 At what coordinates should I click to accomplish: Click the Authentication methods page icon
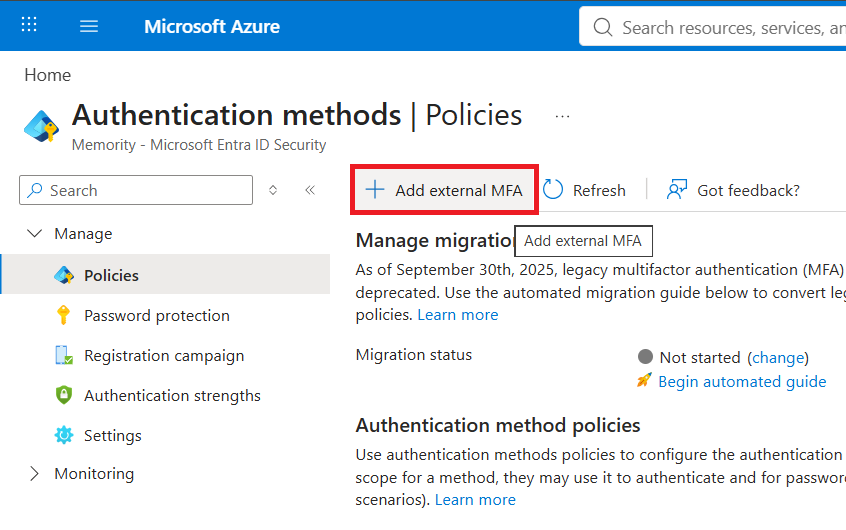42,126
